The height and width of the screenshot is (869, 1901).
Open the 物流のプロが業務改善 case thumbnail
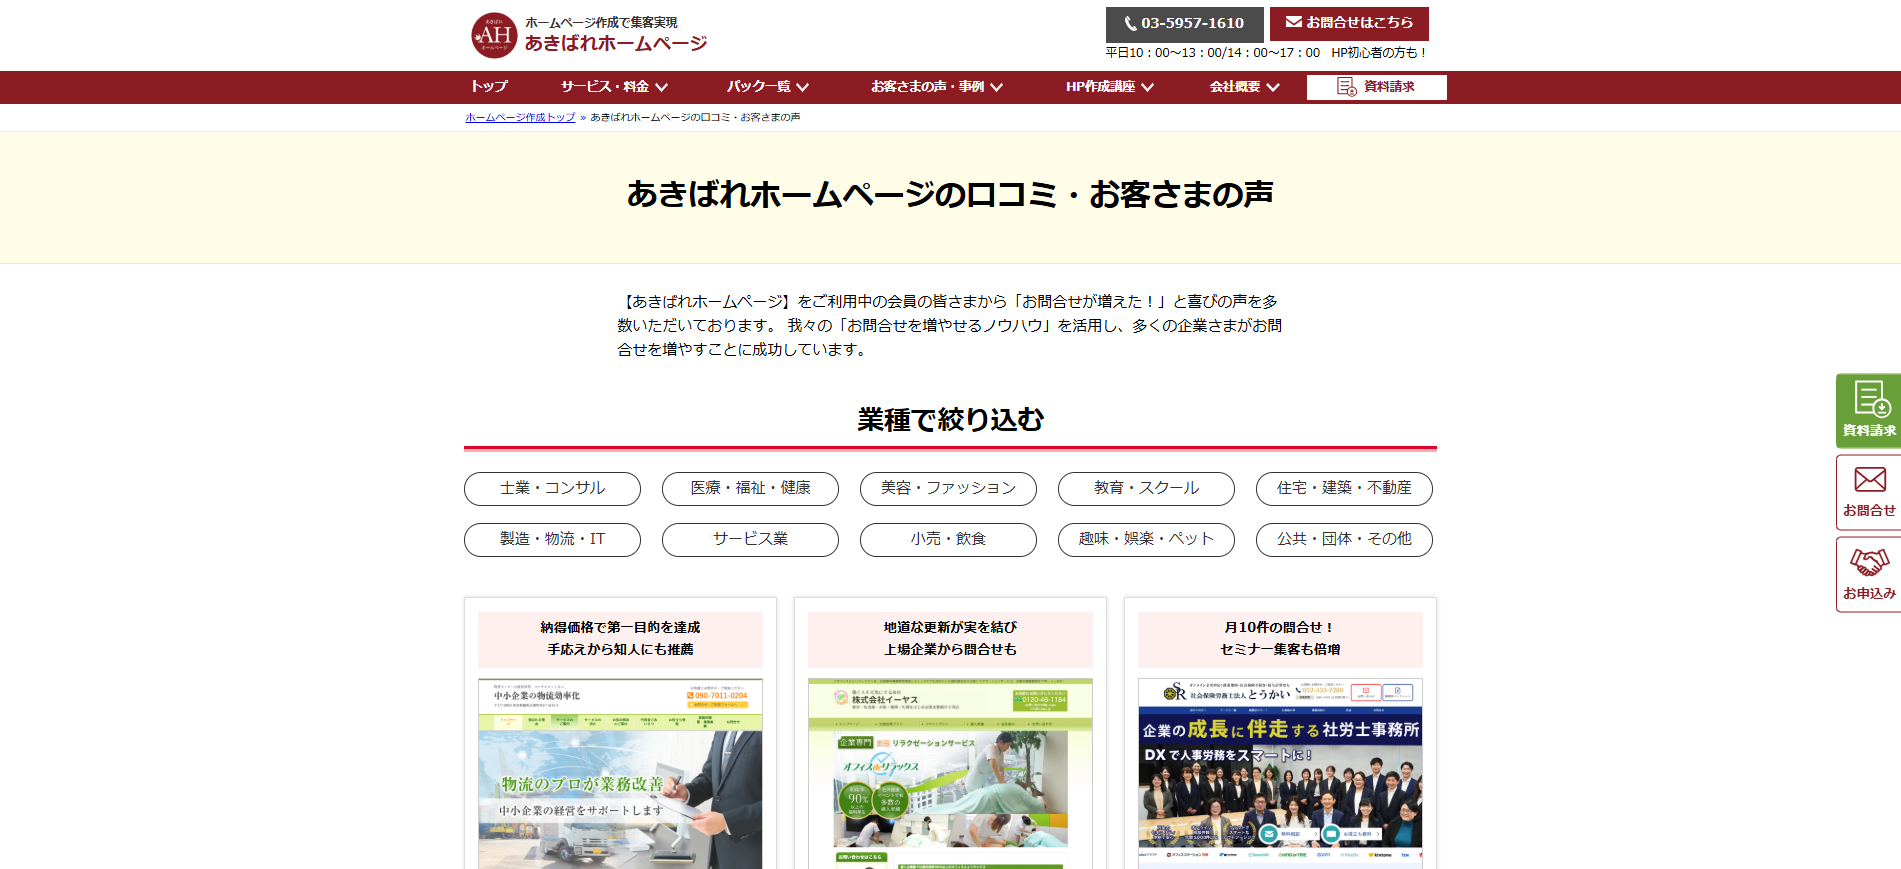(620, 773)
